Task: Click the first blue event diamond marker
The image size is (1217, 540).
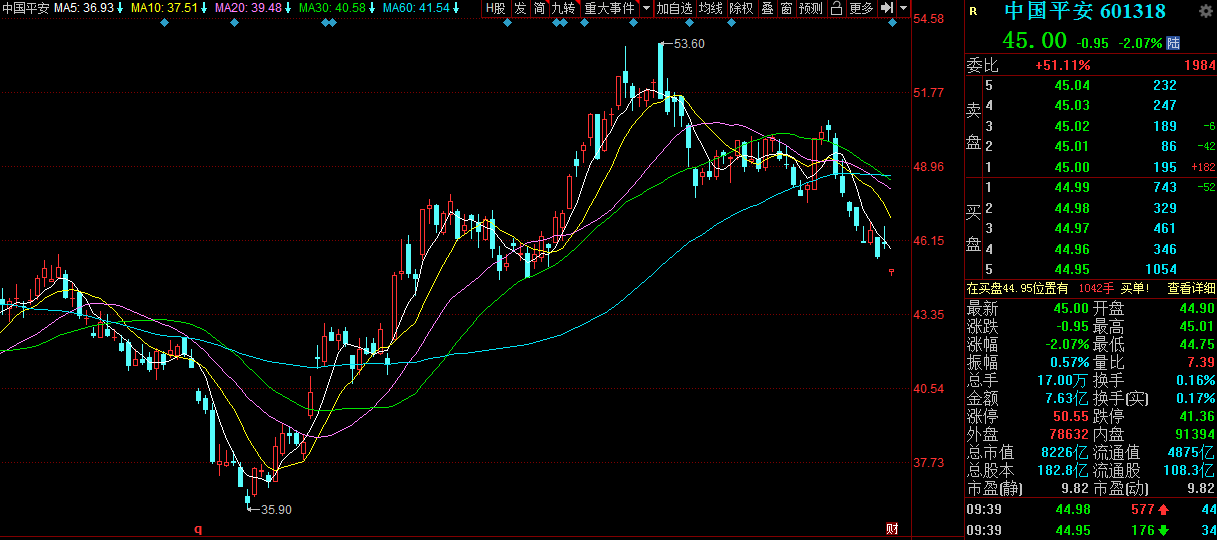Action: coord(165,23)
